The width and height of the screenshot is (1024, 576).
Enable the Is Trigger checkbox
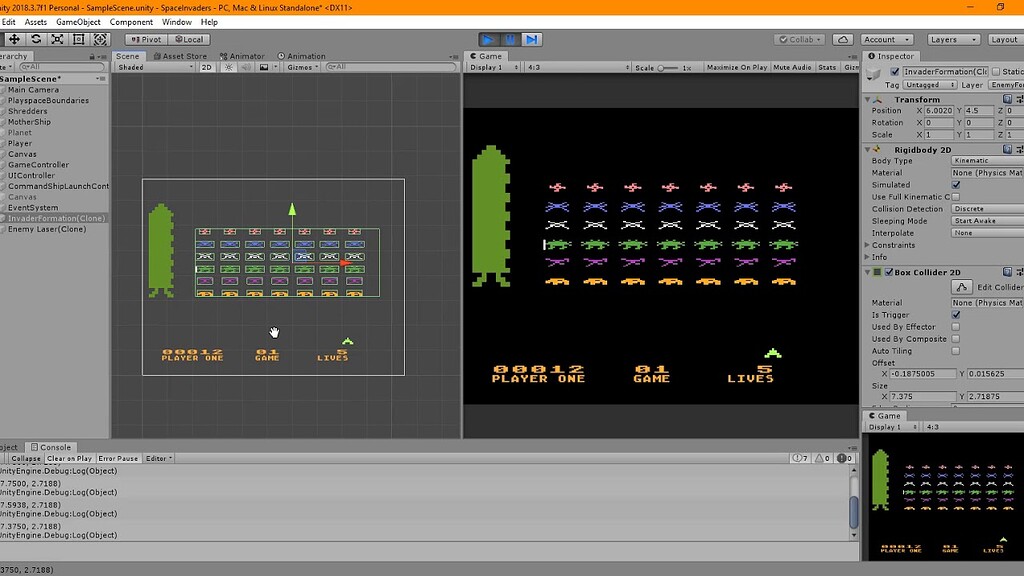(955, 314)
